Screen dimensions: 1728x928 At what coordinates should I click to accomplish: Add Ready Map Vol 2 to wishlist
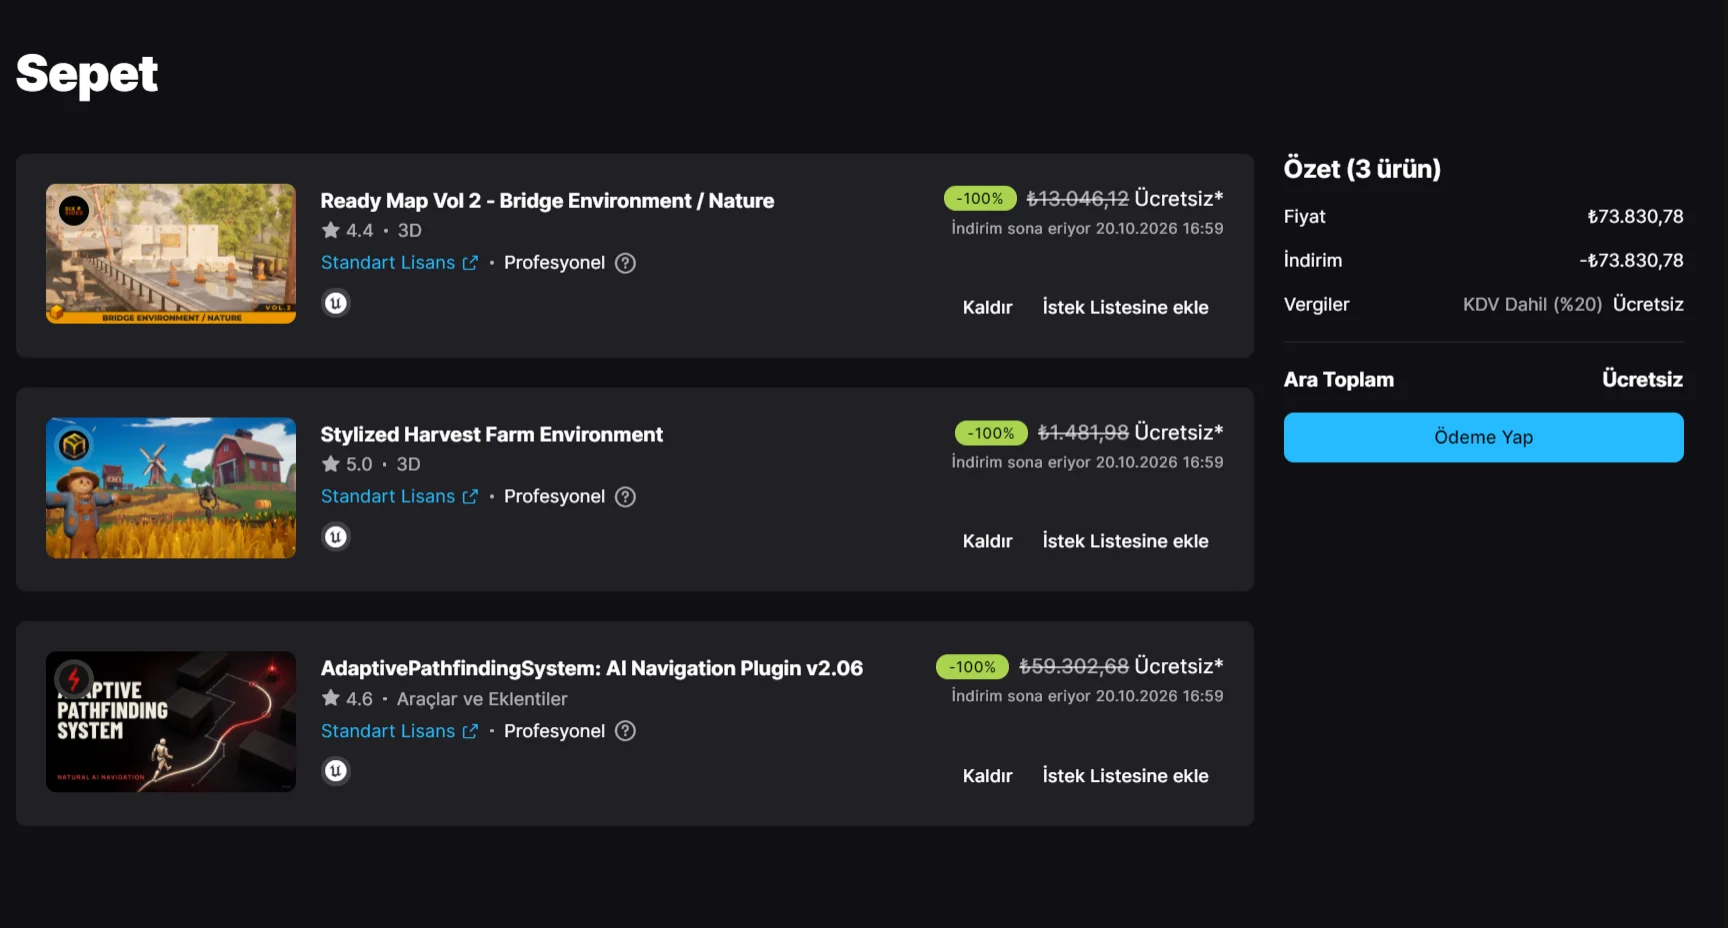pos(1125,307)
